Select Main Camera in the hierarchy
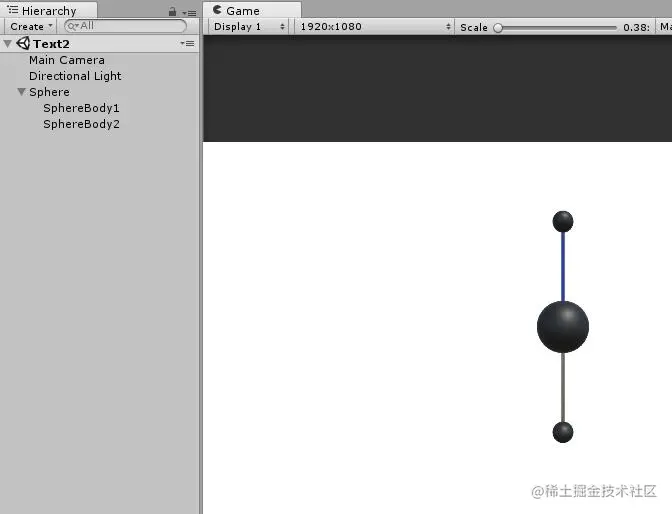This screenshot has height=514, width=672. click(x=67, y=60)
